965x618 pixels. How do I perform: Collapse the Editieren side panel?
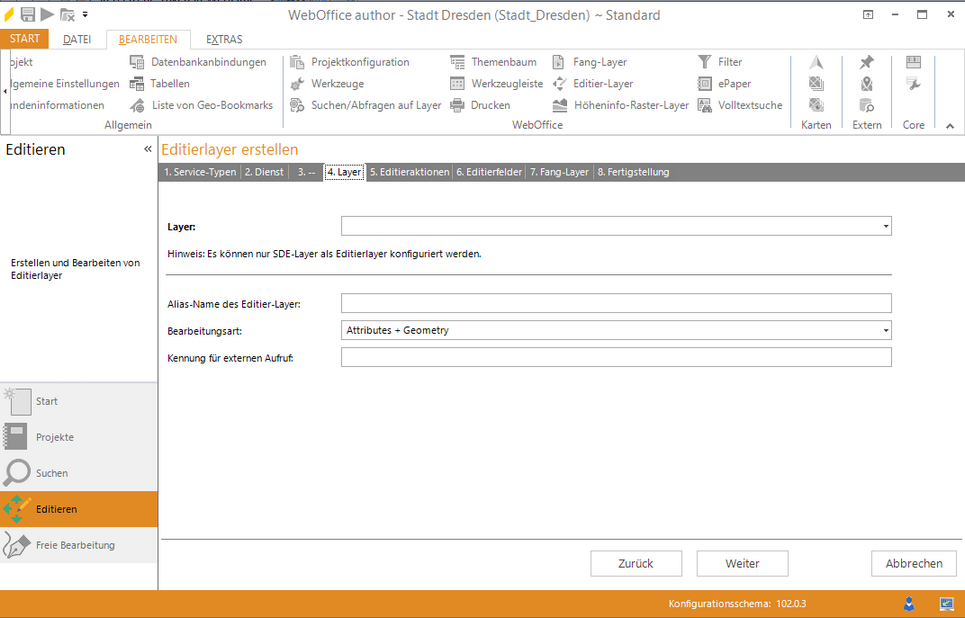click(148, 150)
